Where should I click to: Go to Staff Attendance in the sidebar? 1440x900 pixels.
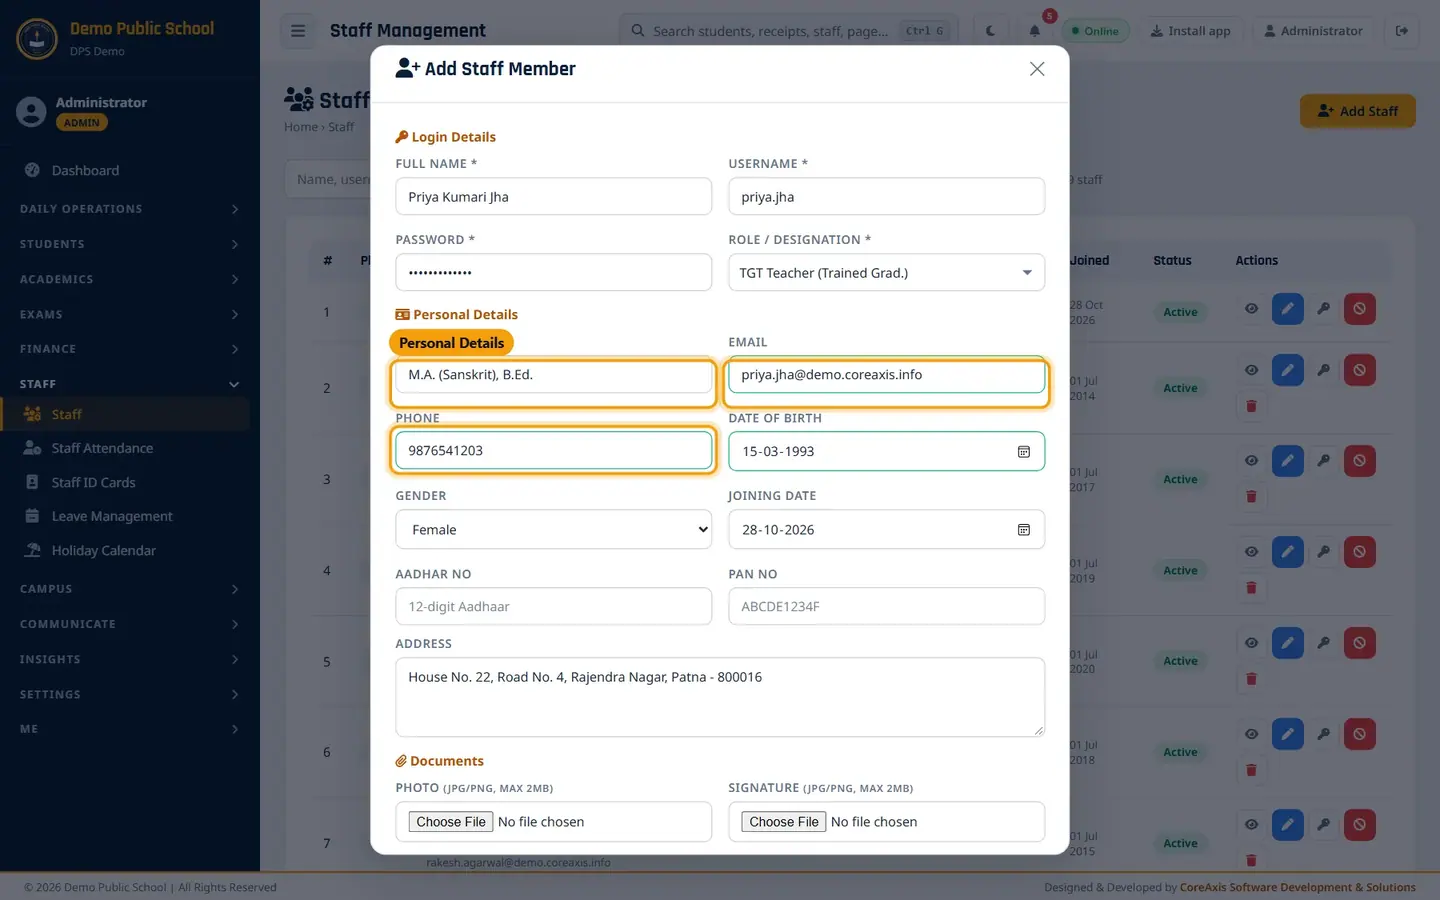pos(125,448)
